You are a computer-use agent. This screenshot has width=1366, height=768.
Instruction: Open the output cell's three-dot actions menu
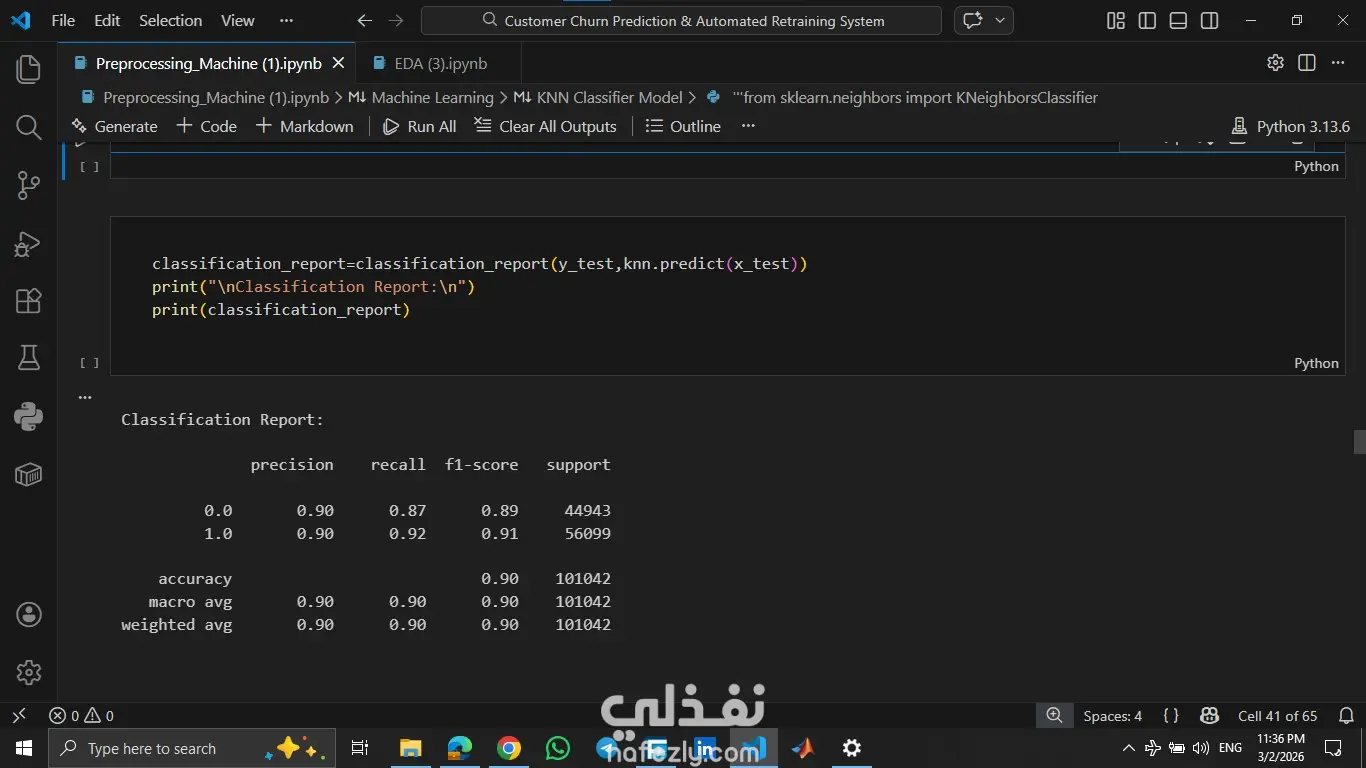tap(85, 397)
